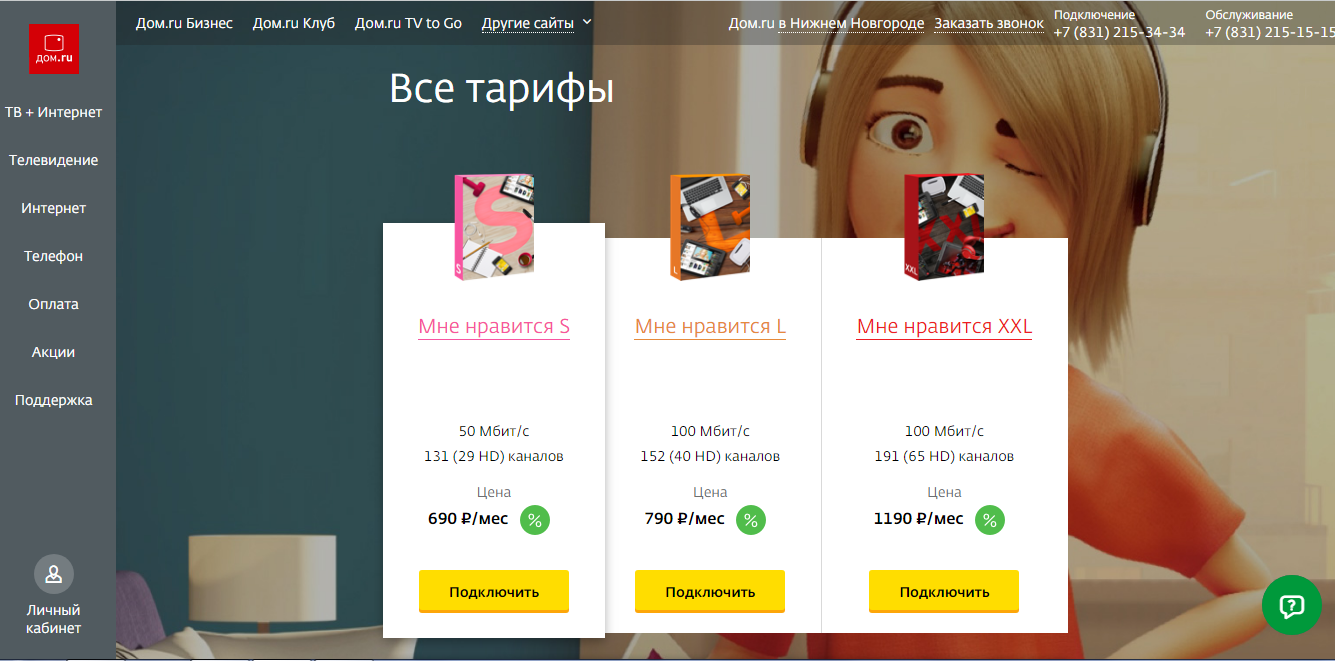Open the Мне нравится S tariff link

(x=494, y=327)
